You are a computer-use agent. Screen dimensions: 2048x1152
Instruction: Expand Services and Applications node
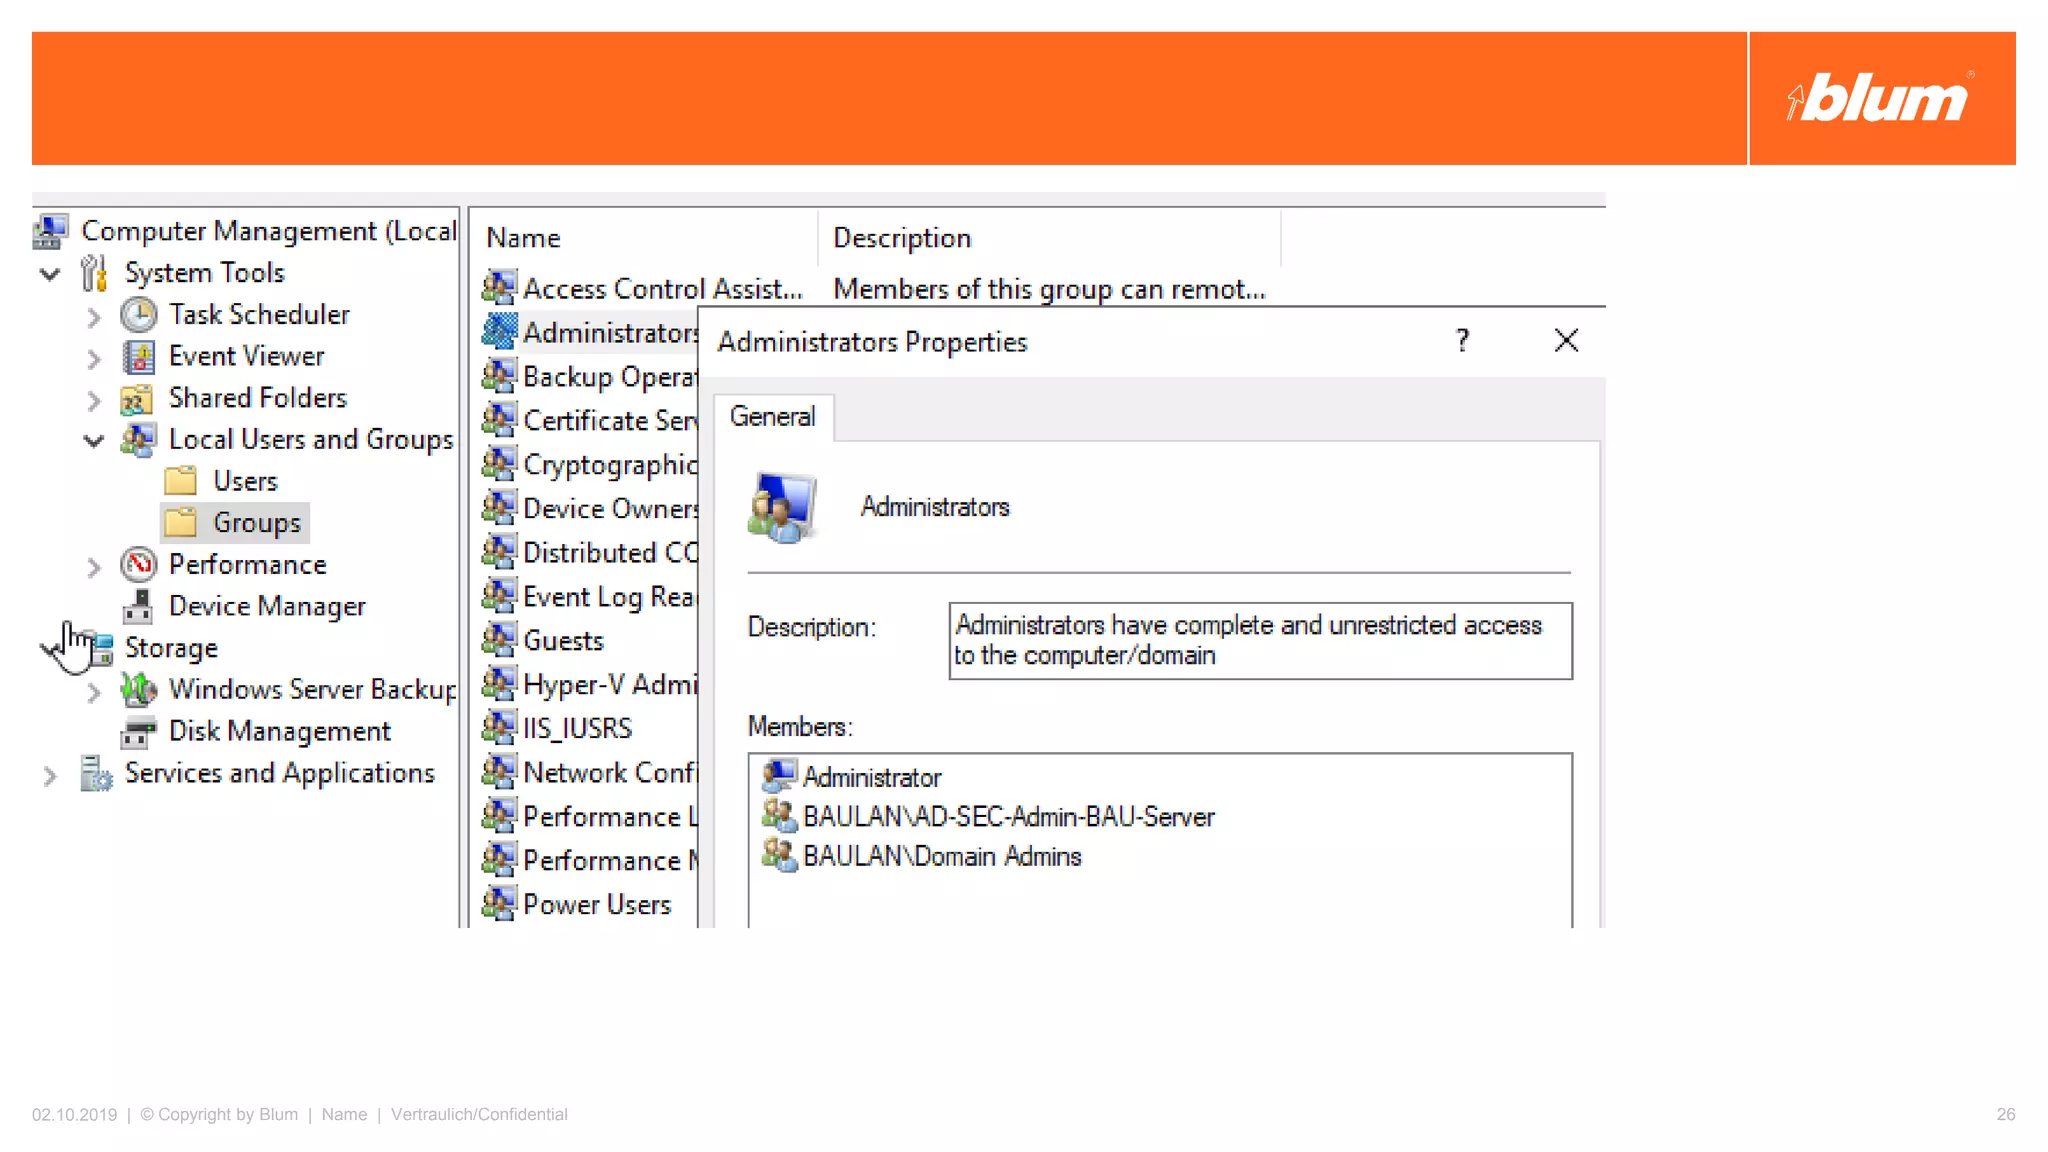pyautogui.click(x=50, y=776)
